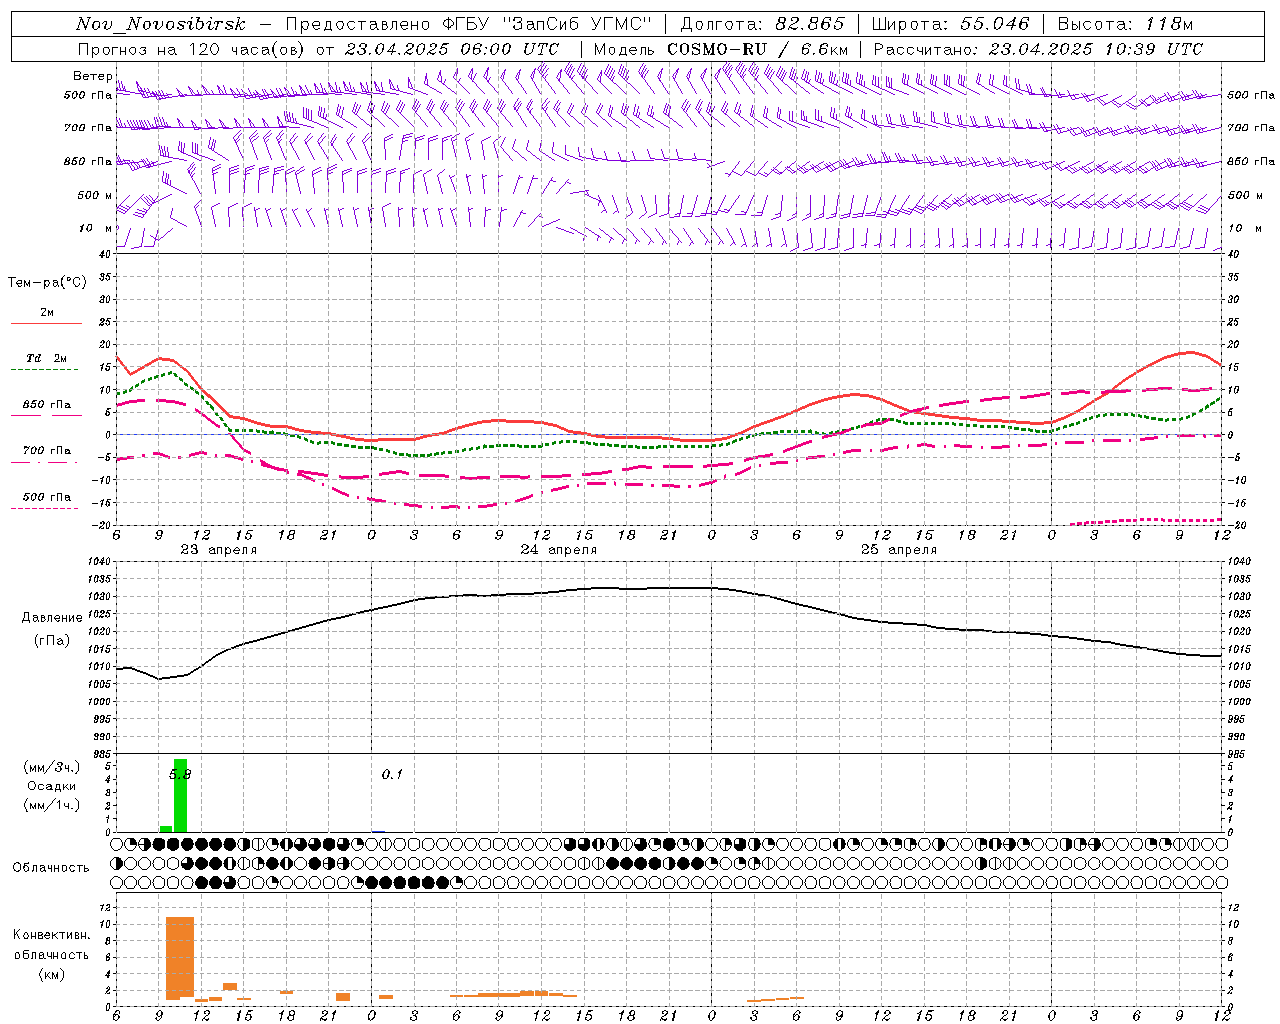Click the "25 апреля" date label

pos(898,549)
